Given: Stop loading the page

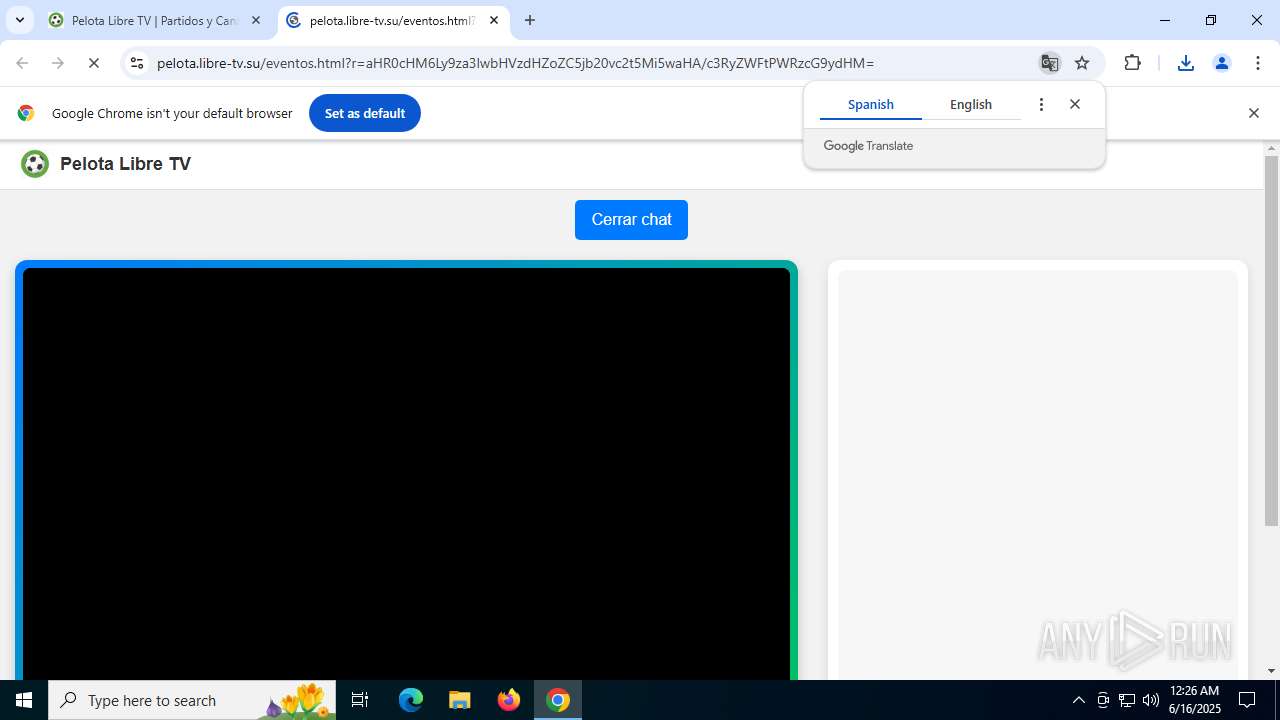Looking at the screenshot, I should [x=94, y=63].
